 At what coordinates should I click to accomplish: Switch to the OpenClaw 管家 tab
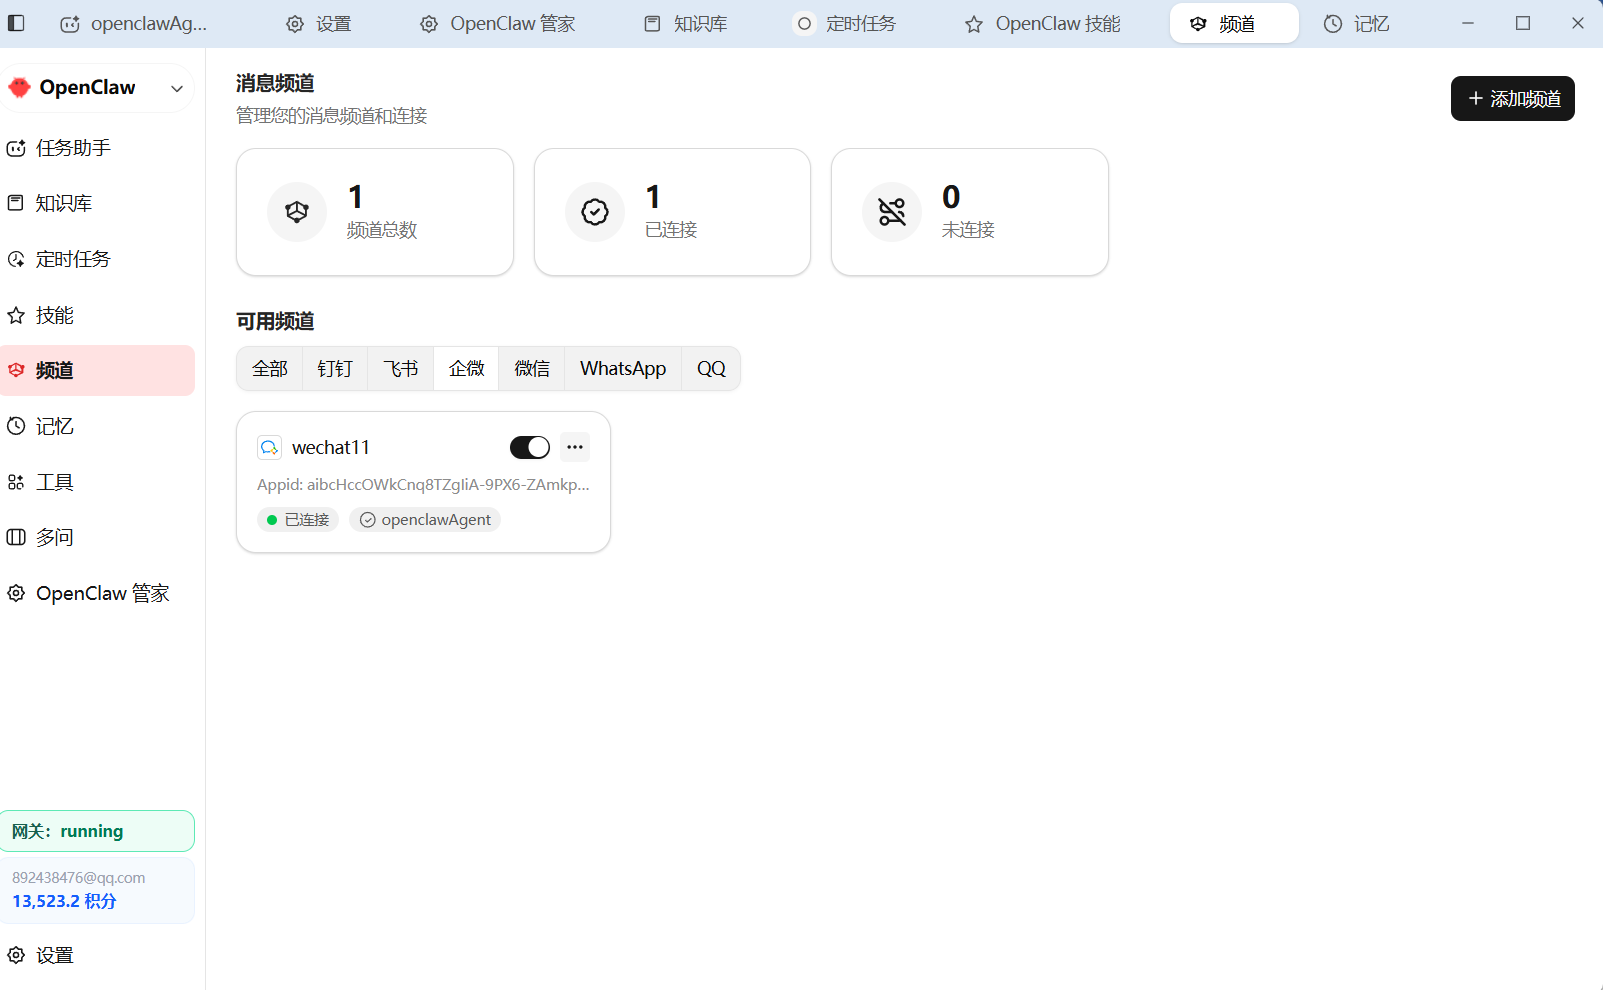point(497,24)
